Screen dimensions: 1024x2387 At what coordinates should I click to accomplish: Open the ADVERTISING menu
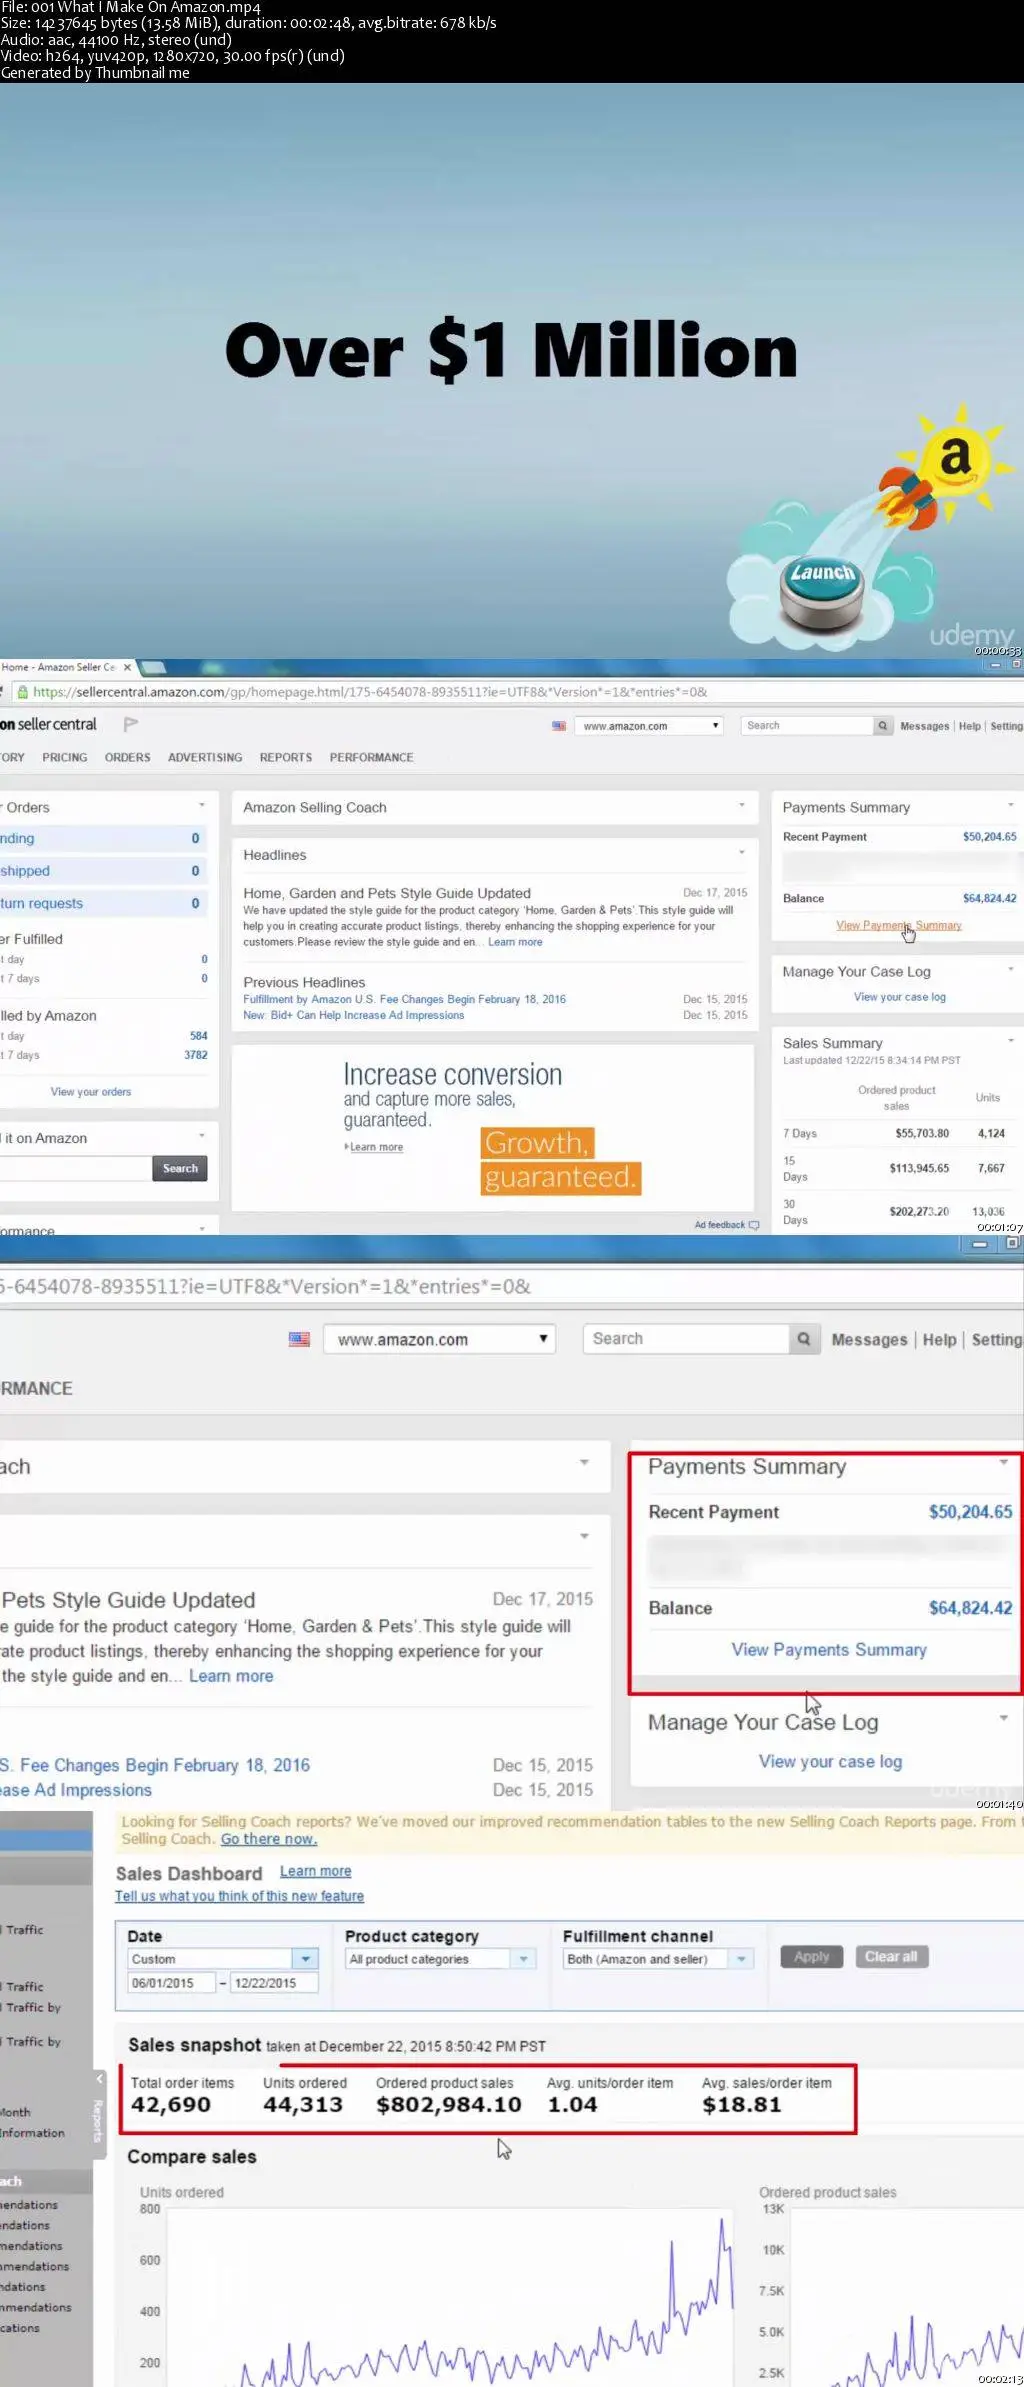(x=205, y=758)
